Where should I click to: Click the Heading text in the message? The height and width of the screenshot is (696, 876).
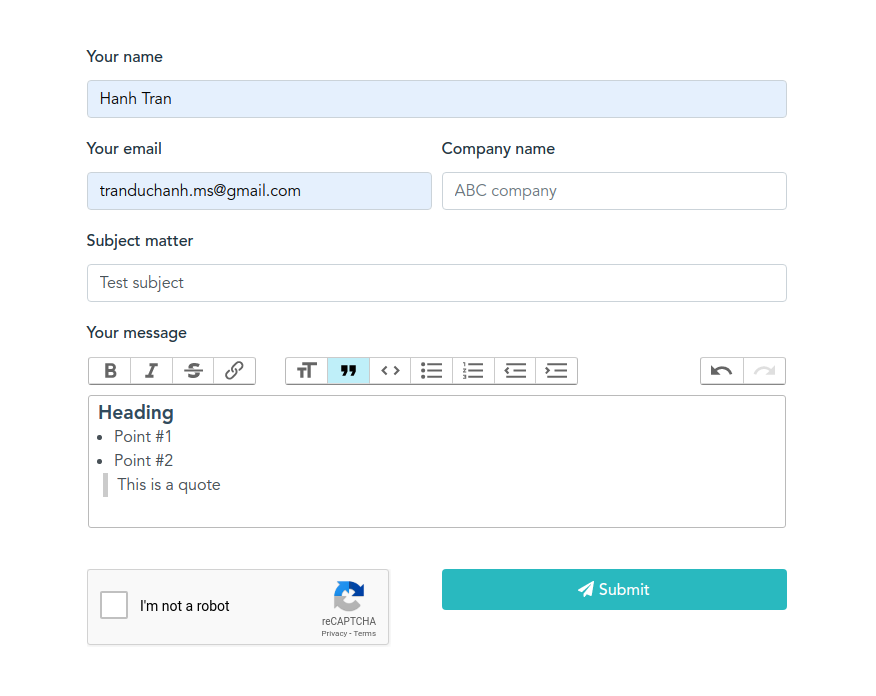click(136, 413)
